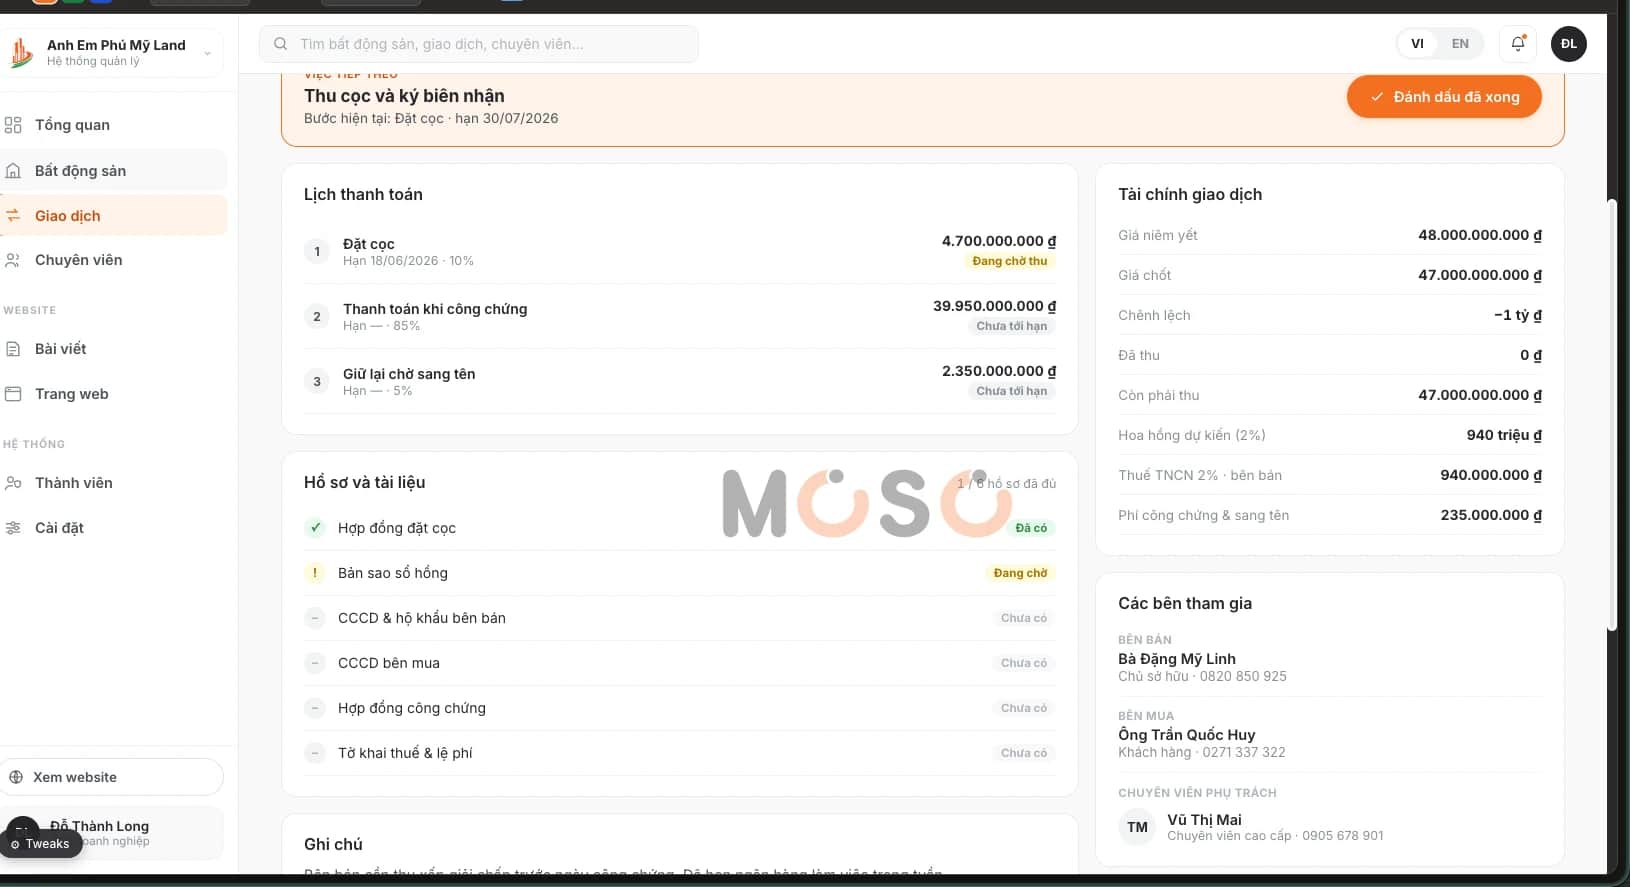Click the page scrollbar on the right edge
Viewport: 1630px width, 887px height.
pyautogui.click(x=1611, y=415)
